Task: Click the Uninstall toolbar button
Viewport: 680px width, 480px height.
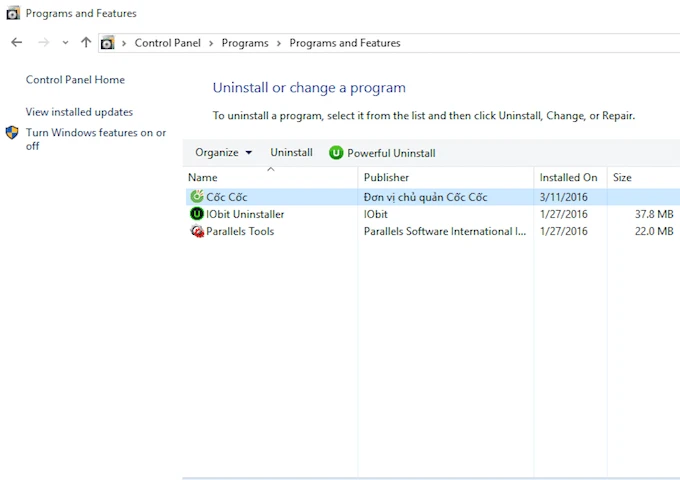Action: 291,153
